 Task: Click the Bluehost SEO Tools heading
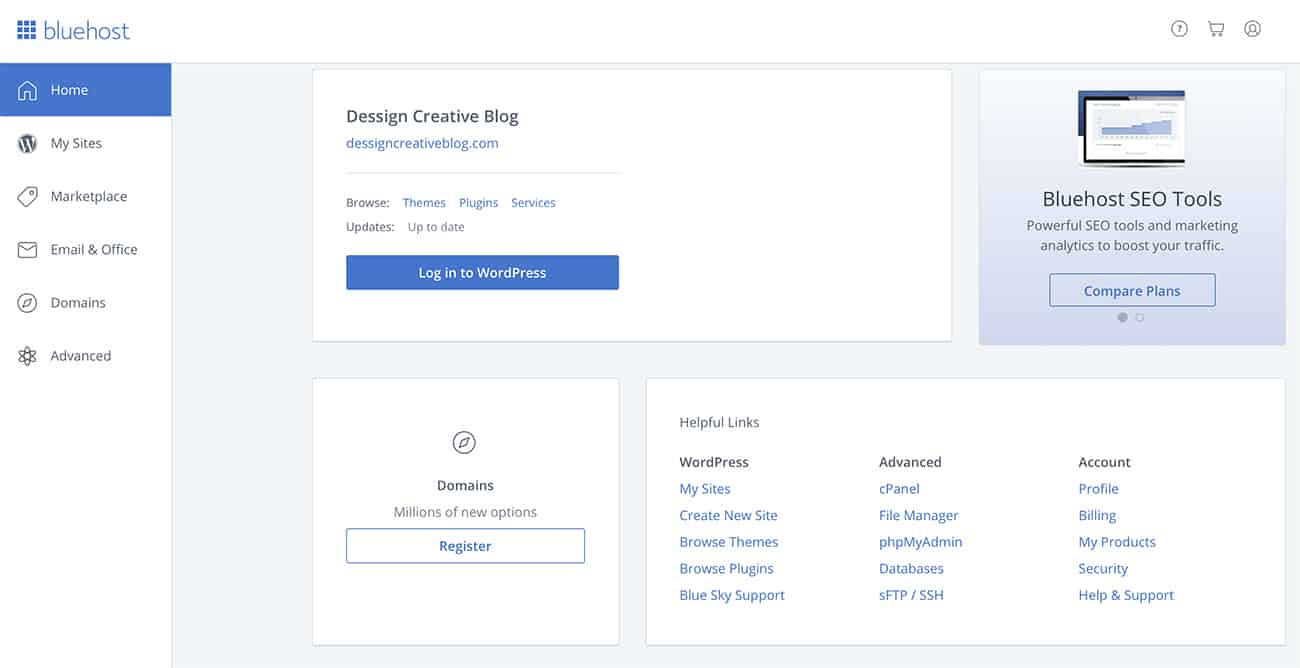click(1132, 199)
